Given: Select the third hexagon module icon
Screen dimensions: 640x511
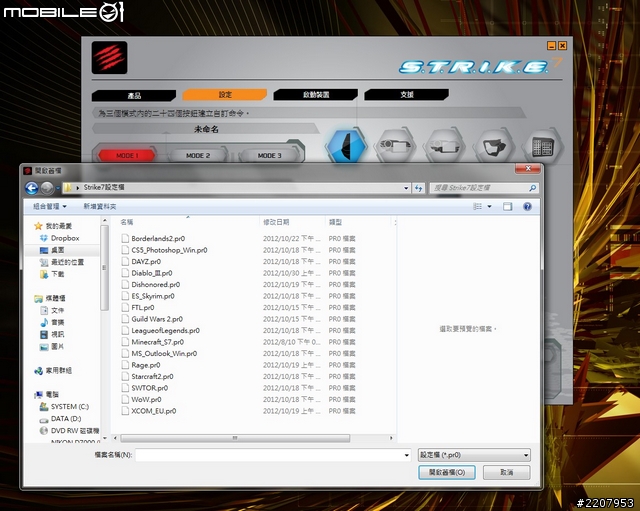Looking at the screenshot, I should click(444, 146).
